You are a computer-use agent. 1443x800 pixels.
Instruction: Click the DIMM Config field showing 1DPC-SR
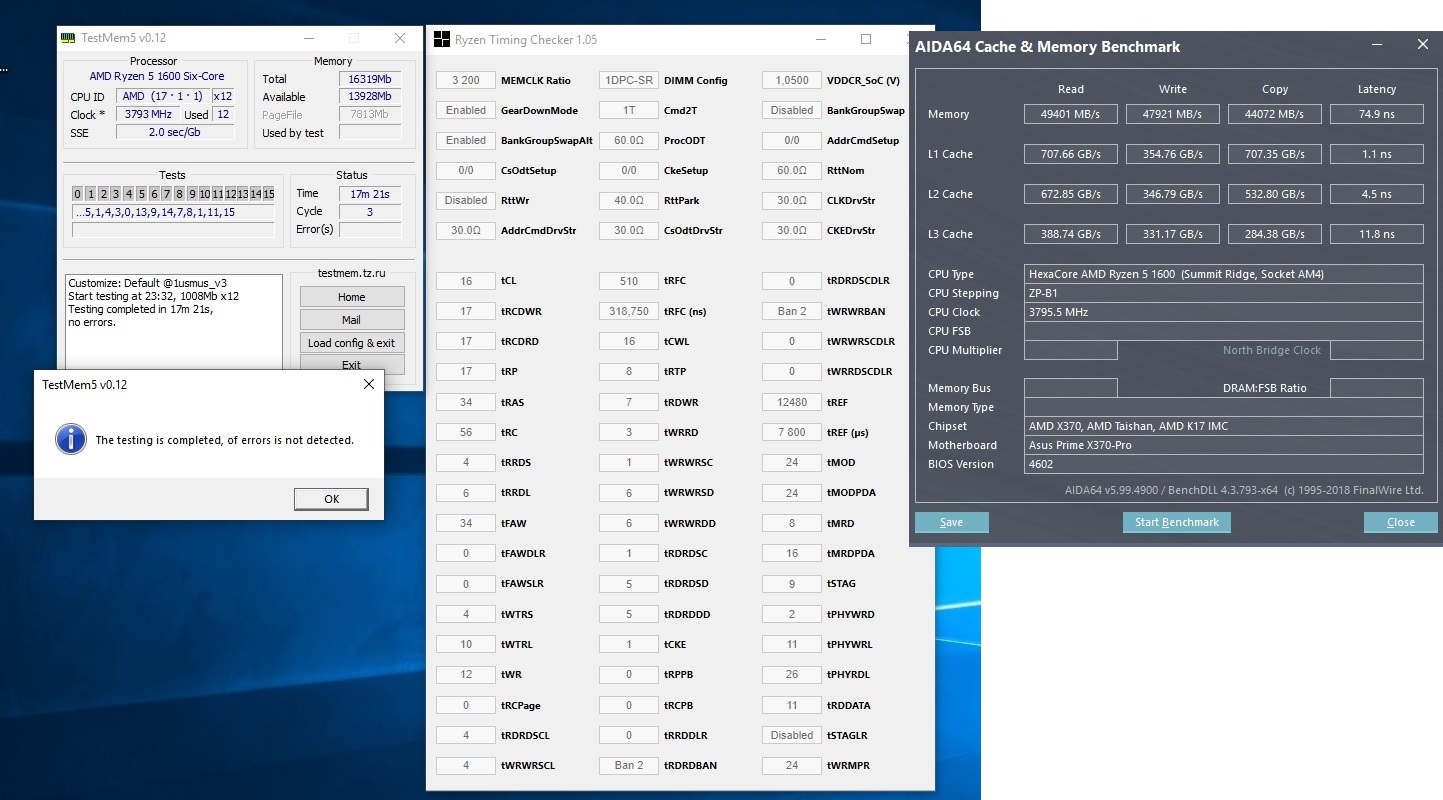(x=629, y=80)
